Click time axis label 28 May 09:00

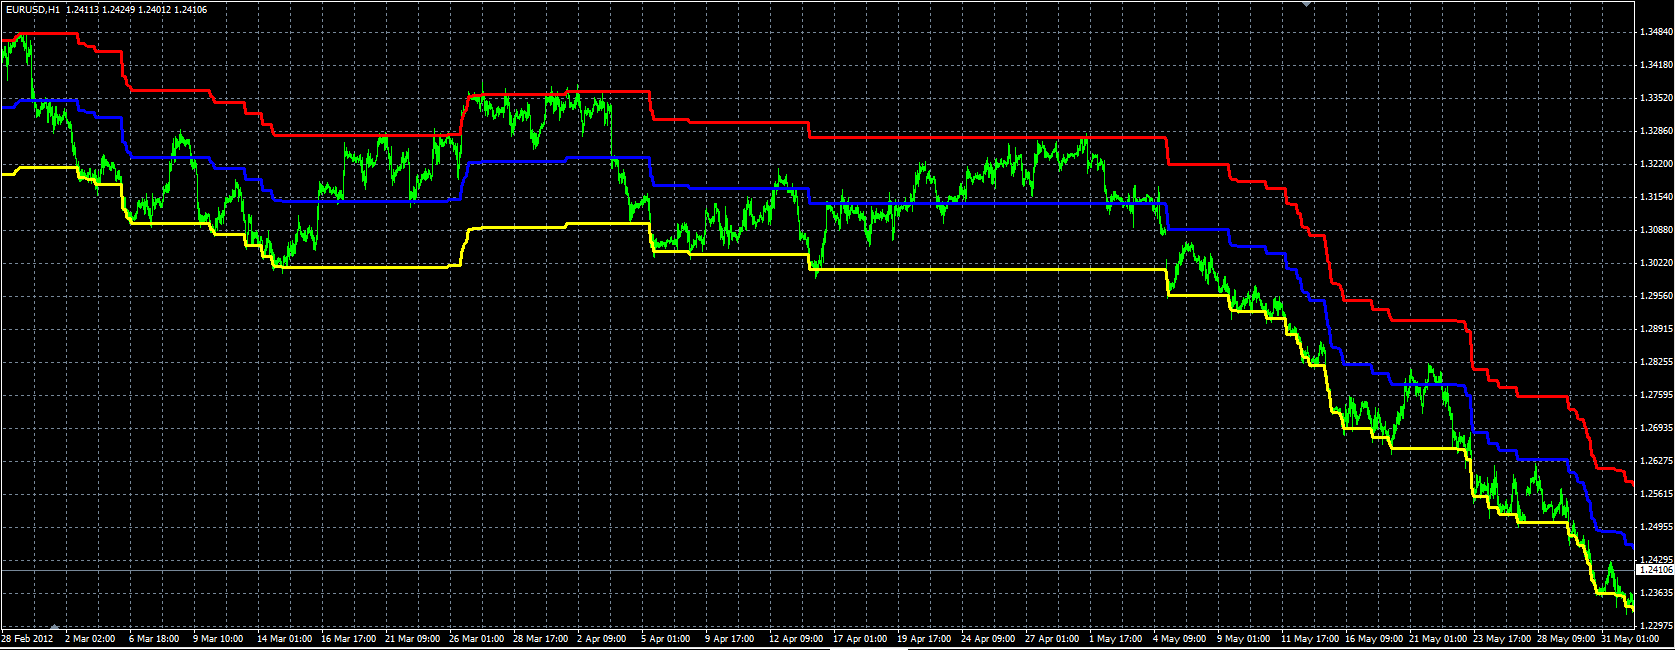(1566, 639)
